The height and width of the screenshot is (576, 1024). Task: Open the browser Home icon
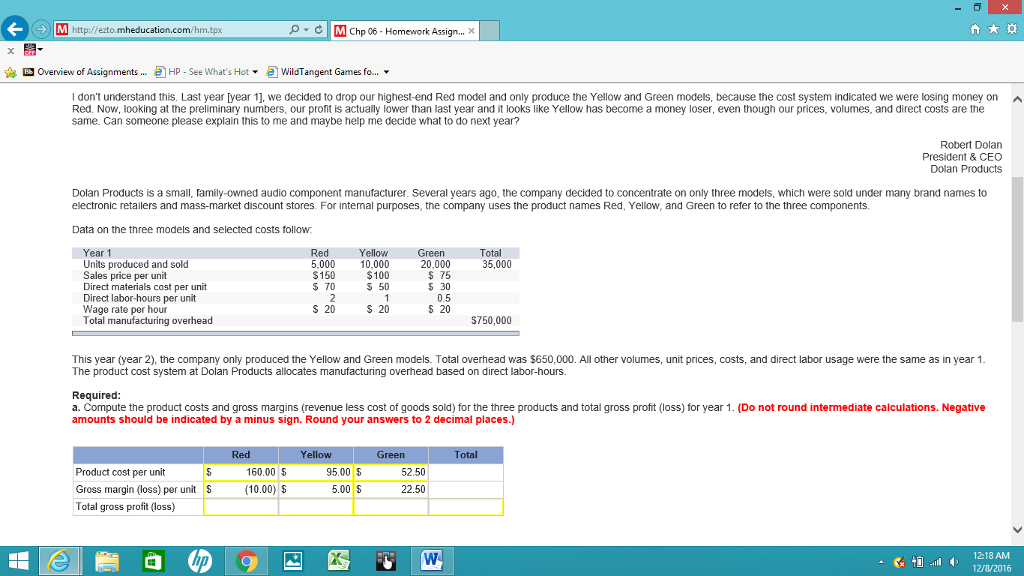[975, 29]
